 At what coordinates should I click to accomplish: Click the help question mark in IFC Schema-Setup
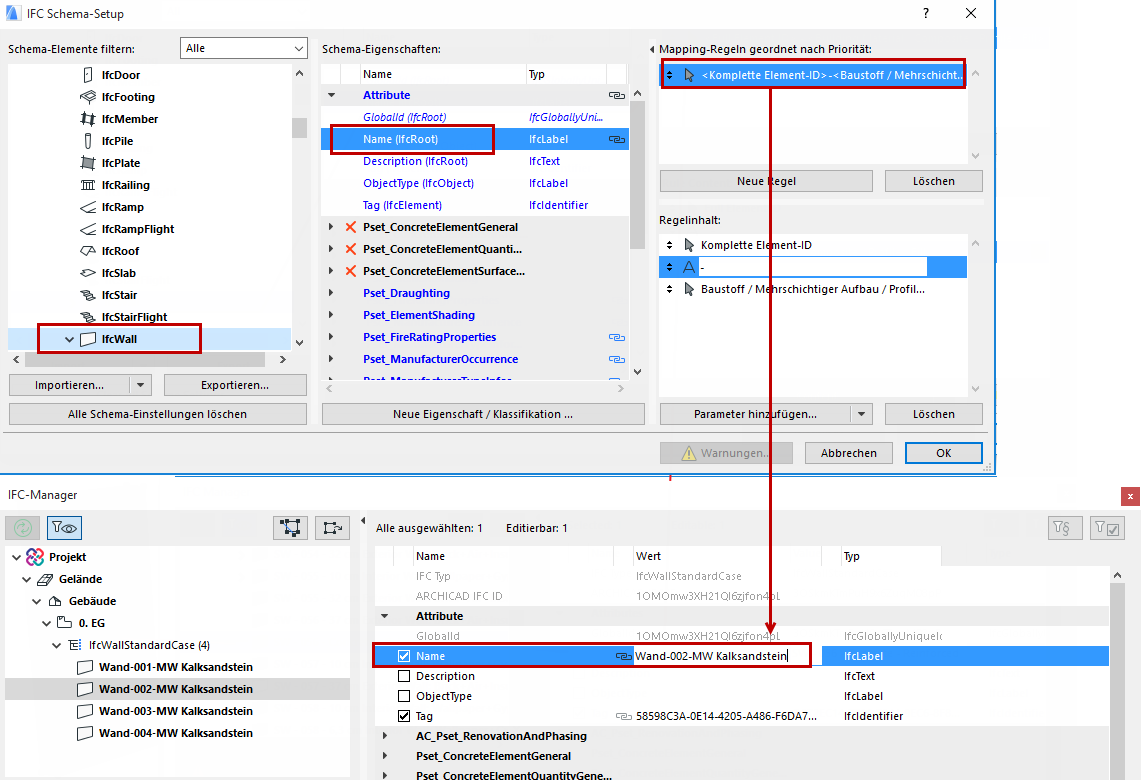pyautogui.click(x=926, y=13)
